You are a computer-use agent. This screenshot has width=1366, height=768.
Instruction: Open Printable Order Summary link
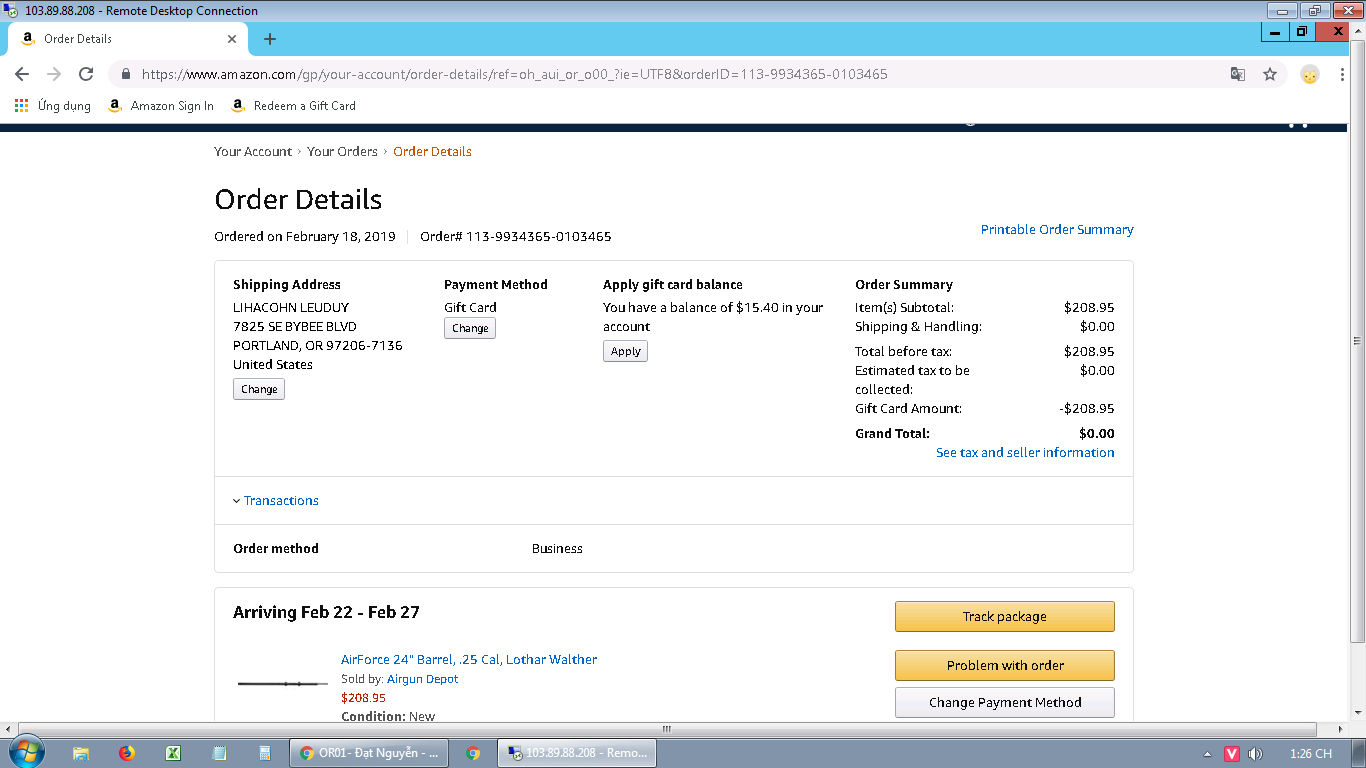pos(1057,230)
